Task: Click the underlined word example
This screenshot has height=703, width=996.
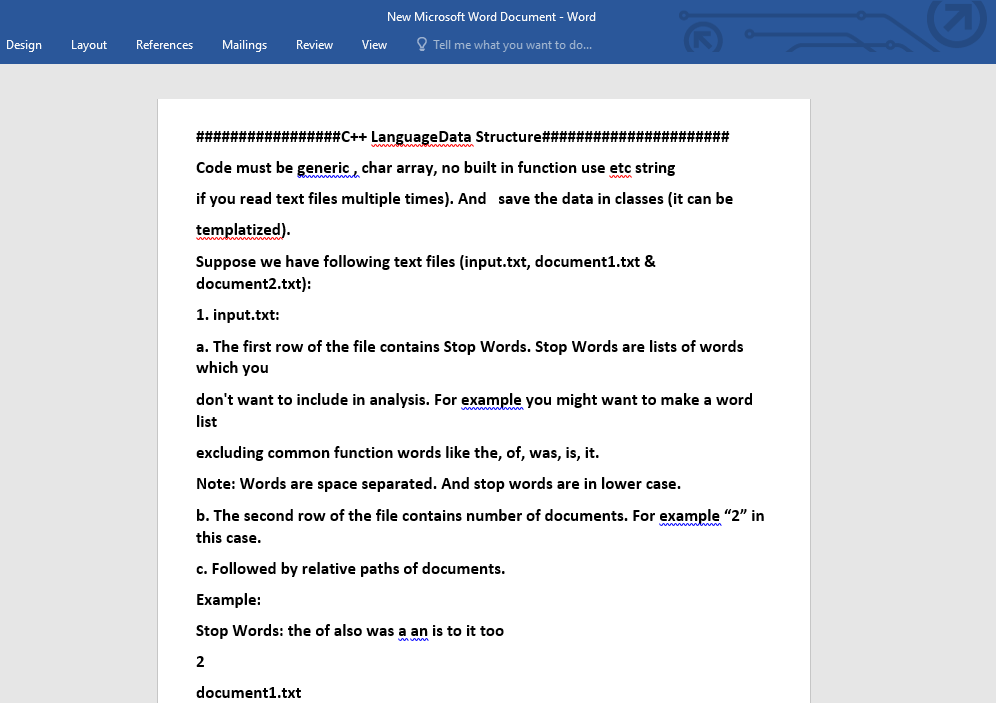Action: [491, 399]
